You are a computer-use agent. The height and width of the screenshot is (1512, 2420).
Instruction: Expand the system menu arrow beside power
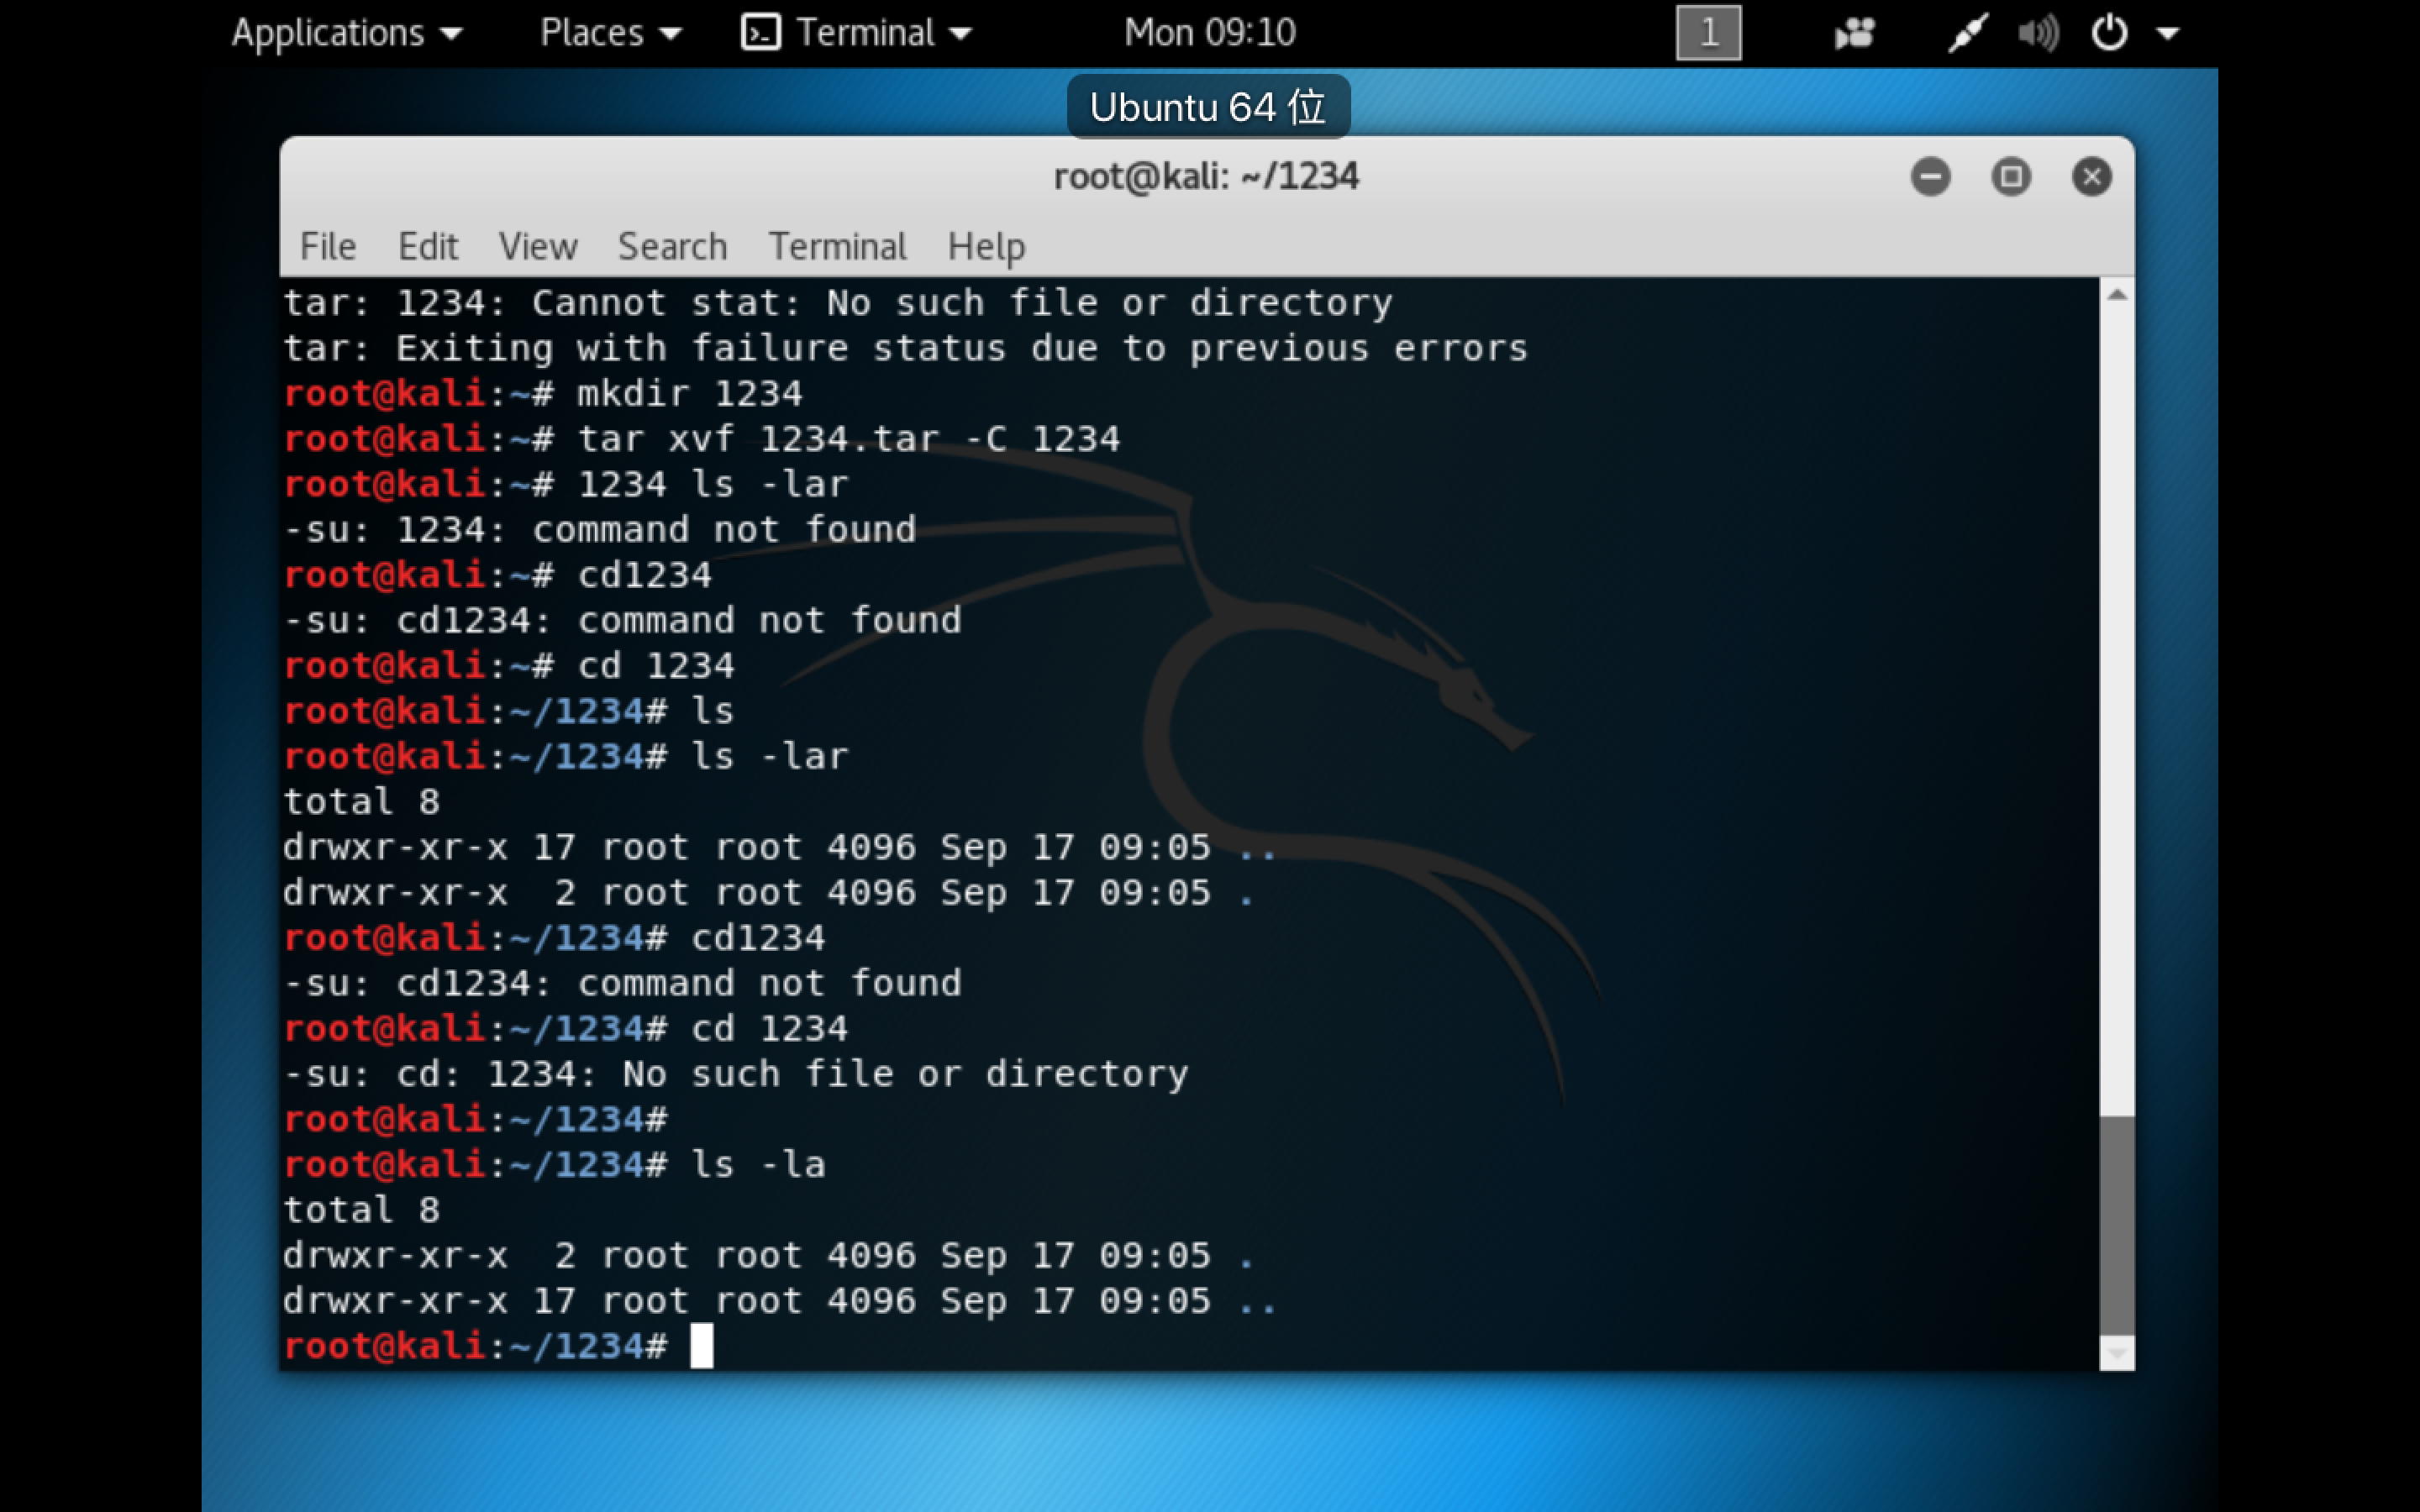(x=2167, y=34)
